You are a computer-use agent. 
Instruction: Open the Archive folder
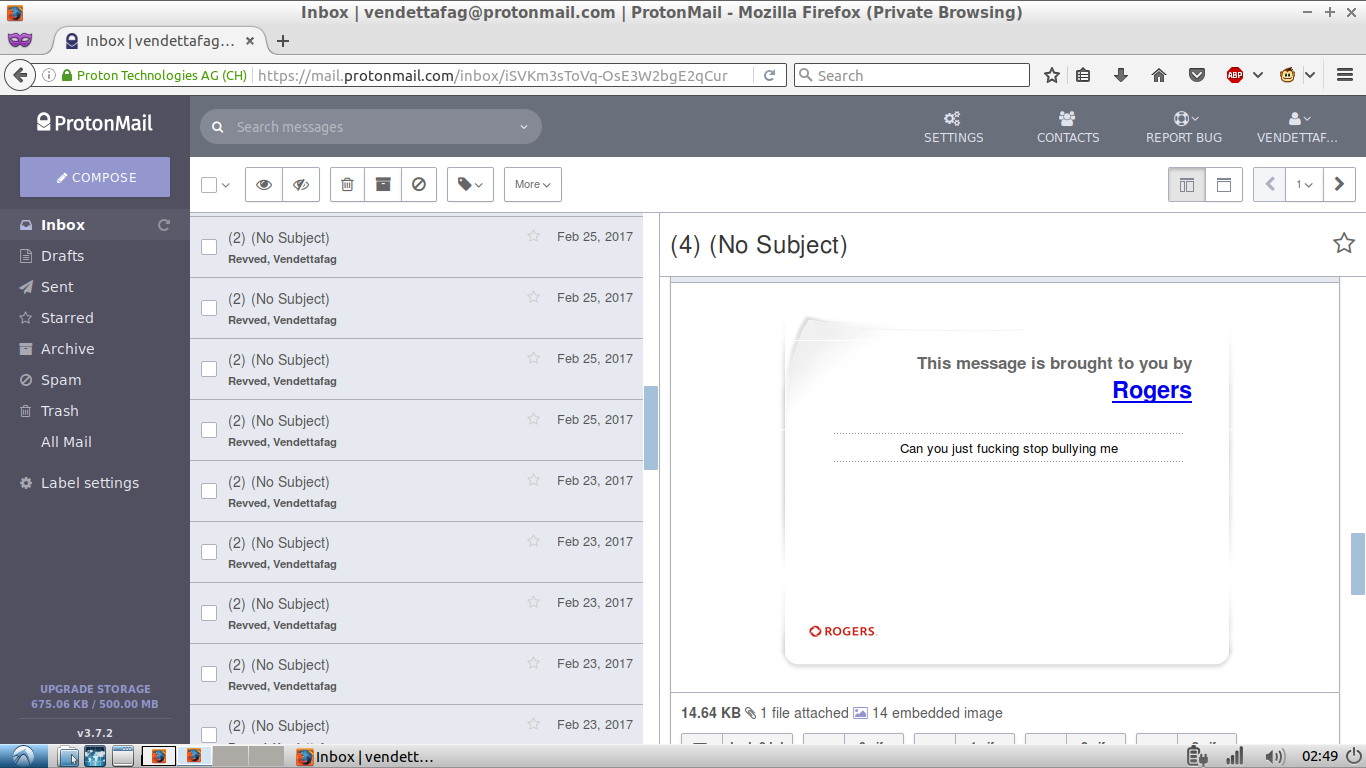pyautogui.click(x=67, y=349)
